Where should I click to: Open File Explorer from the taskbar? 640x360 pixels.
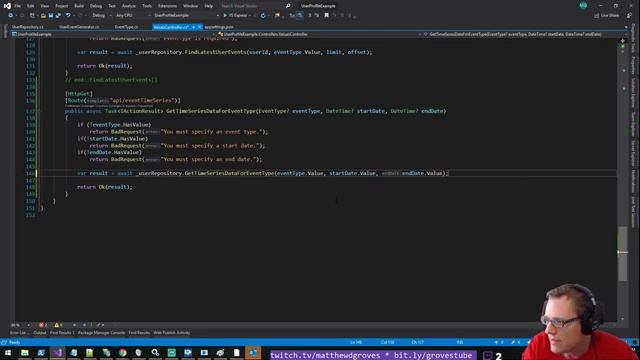tap(25, 353)
